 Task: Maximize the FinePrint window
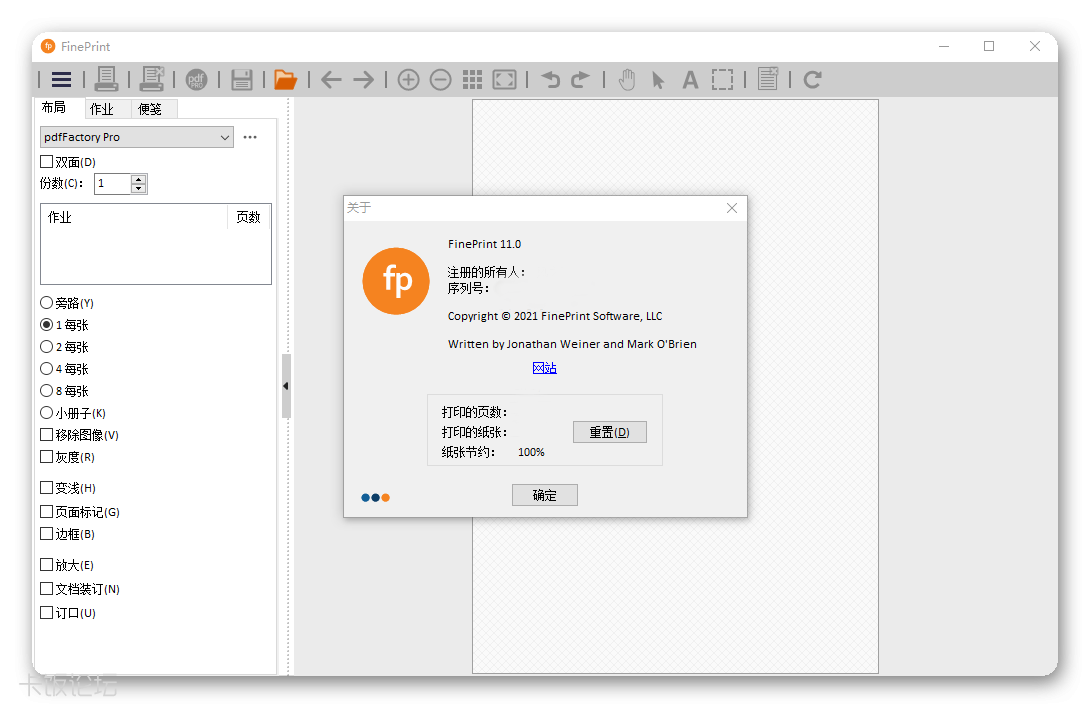click(x=989, y=46)
